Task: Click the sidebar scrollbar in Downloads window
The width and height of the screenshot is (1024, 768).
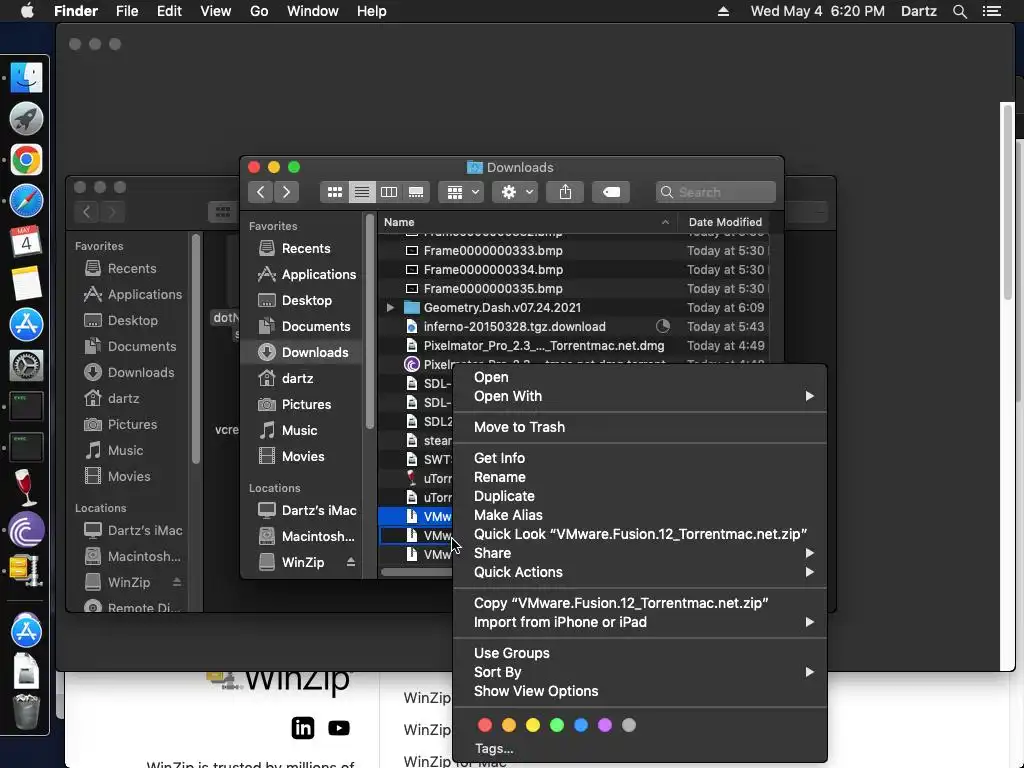Action: [x=370, y=323]
